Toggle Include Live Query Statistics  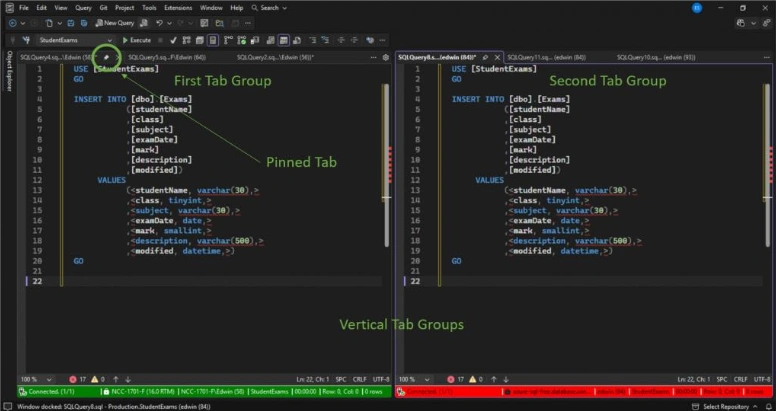click(242, 40)
